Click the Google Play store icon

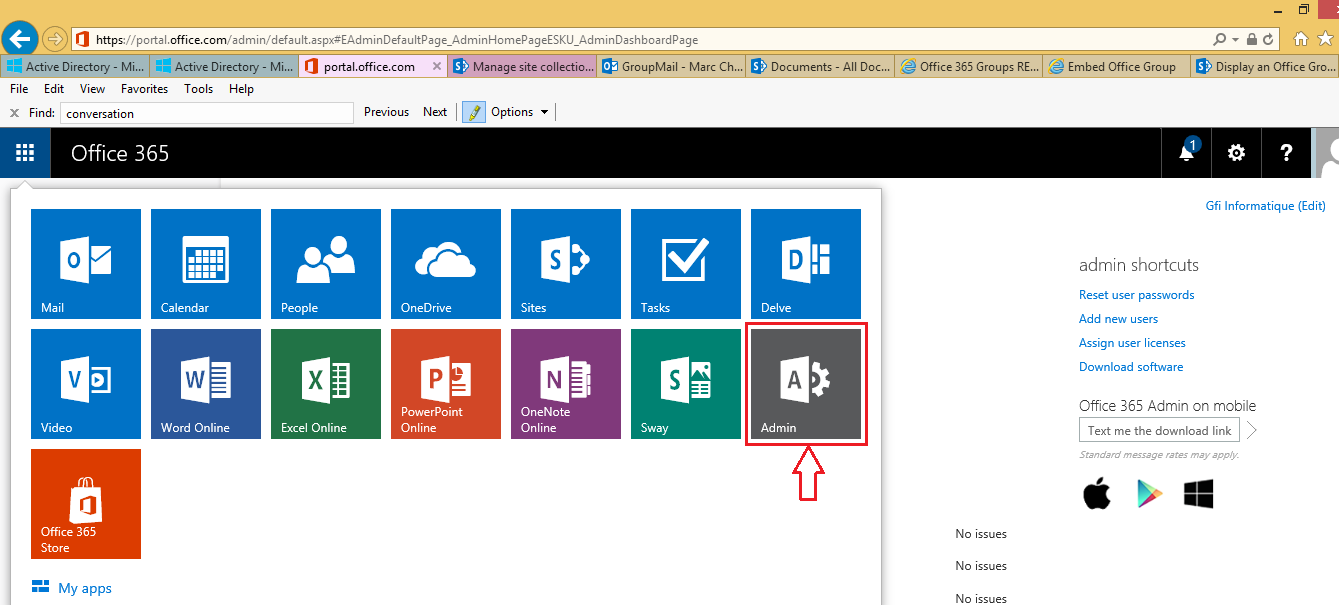click(1150, 494)
